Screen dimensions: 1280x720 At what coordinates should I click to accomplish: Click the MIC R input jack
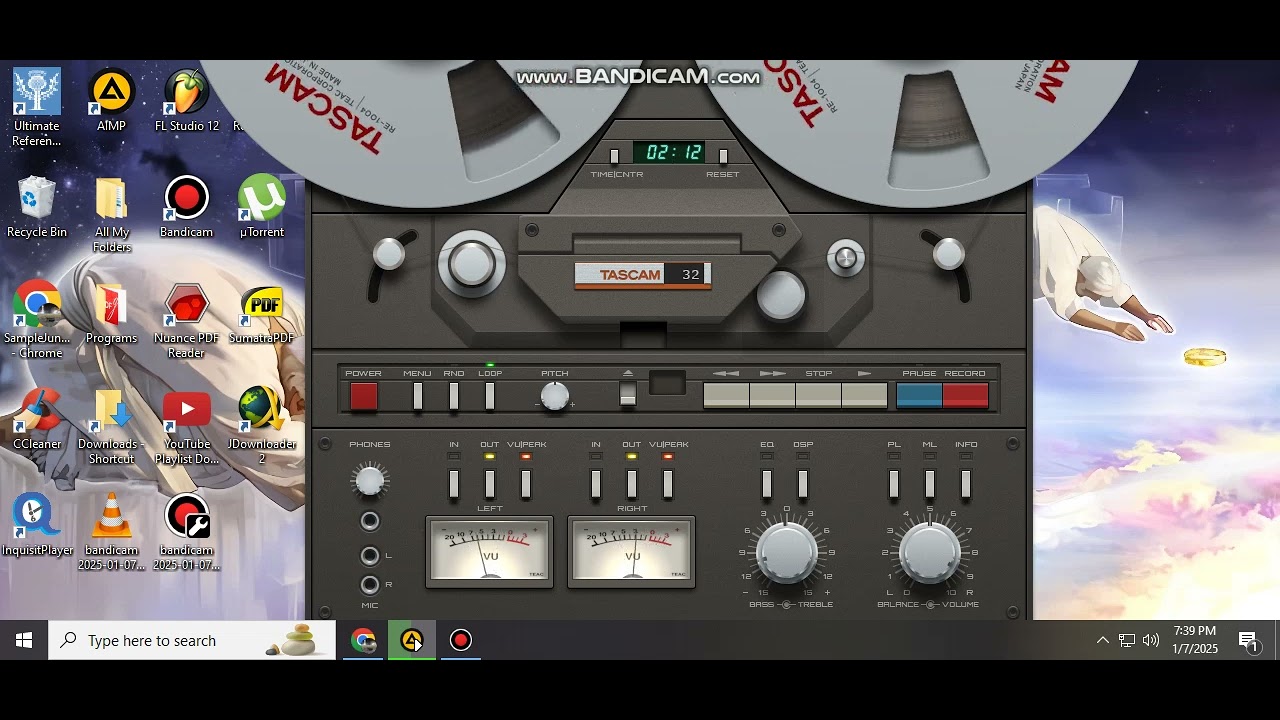(370, 585)
